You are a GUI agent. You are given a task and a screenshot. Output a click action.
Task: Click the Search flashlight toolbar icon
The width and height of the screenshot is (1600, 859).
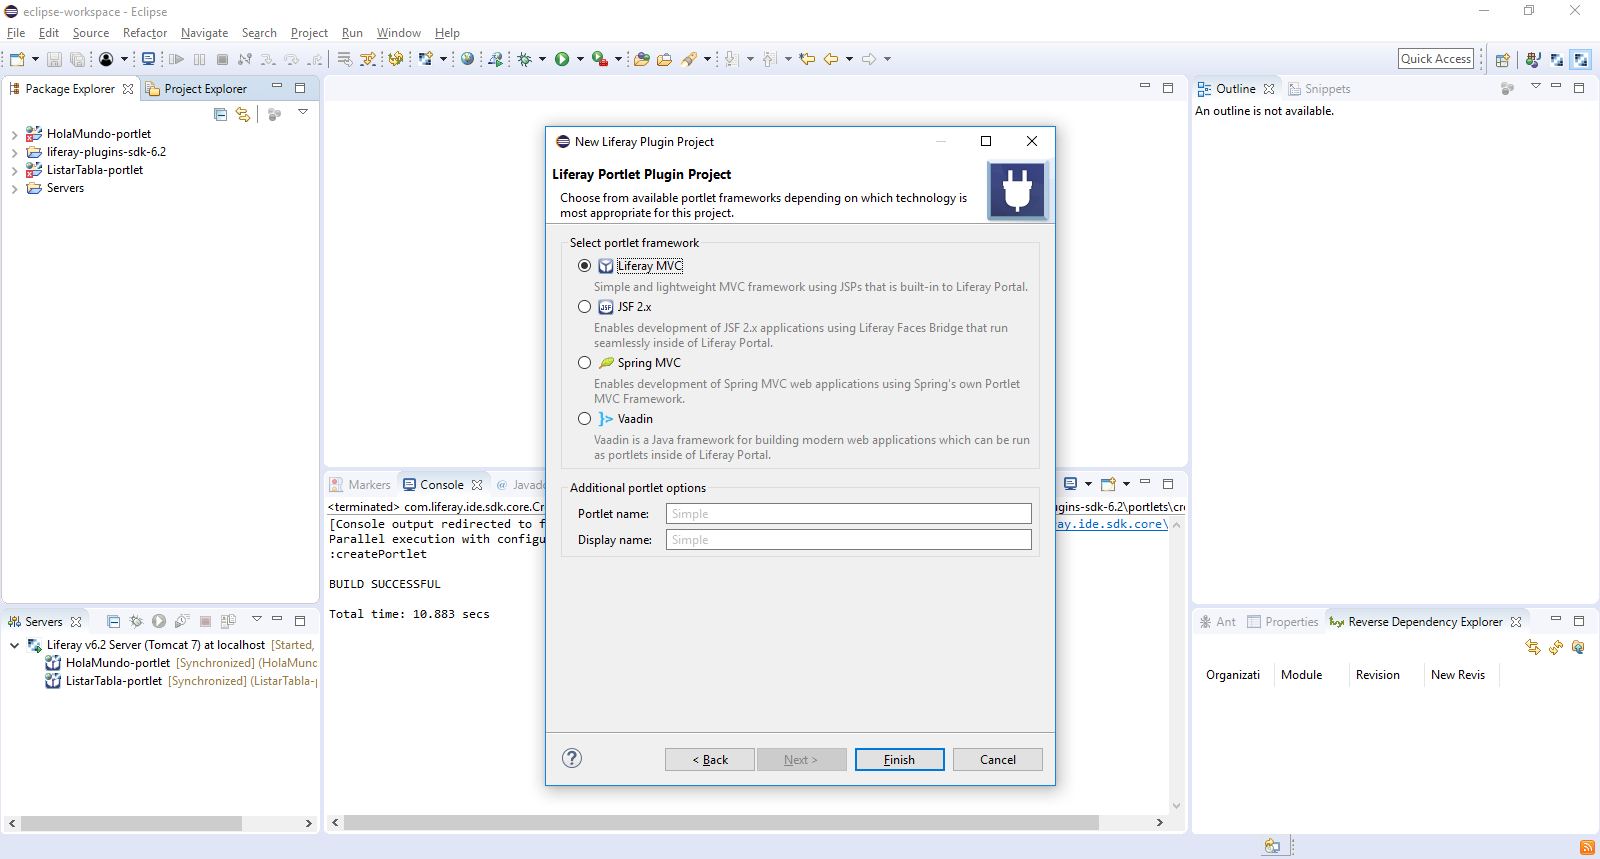[689, 59]
